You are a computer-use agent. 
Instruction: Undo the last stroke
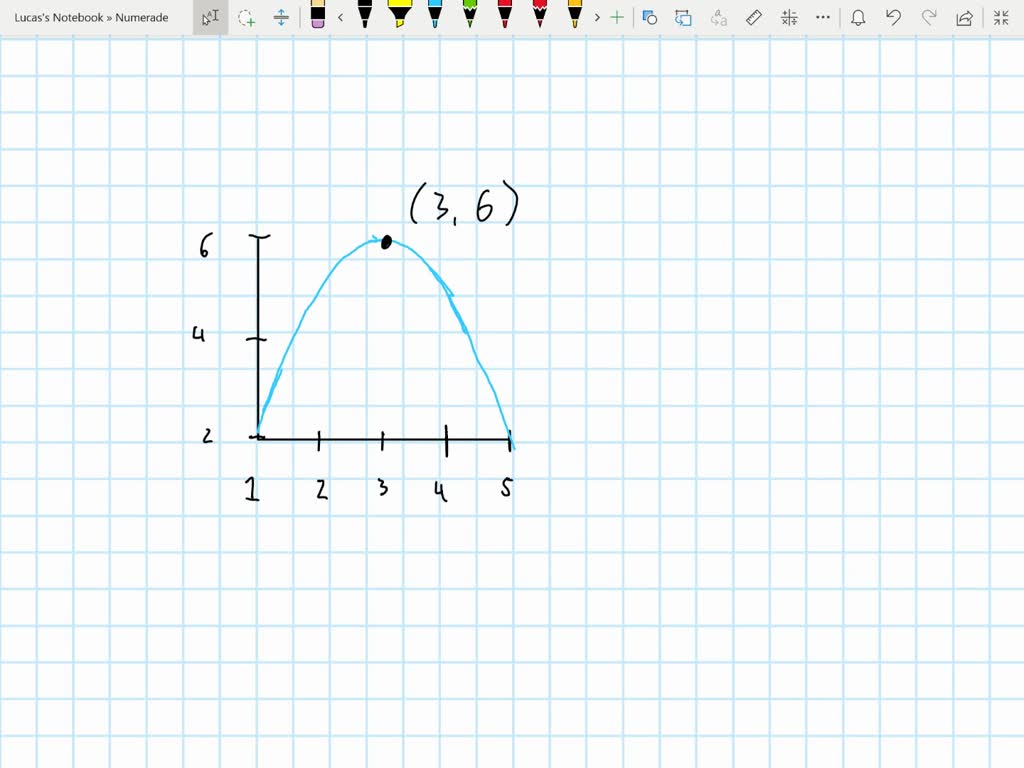coord(893,17)
